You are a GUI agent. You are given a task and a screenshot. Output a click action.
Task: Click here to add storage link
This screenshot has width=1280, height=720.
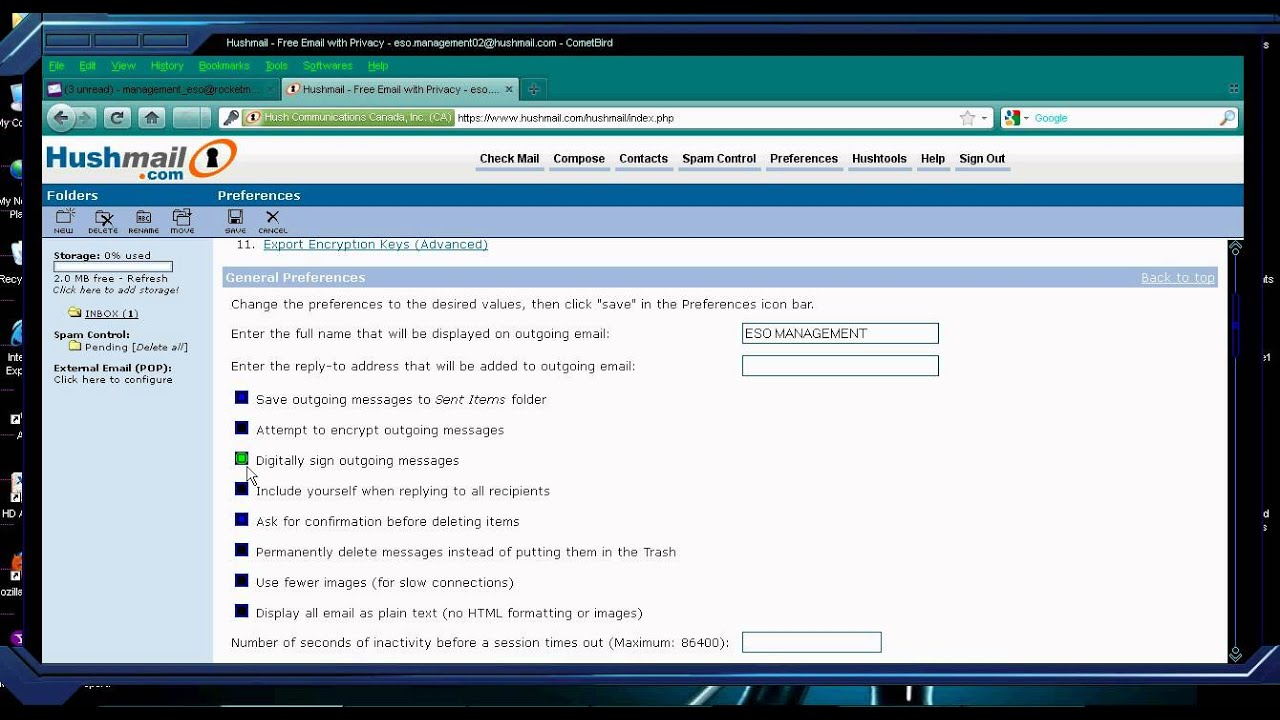[116, 290]
